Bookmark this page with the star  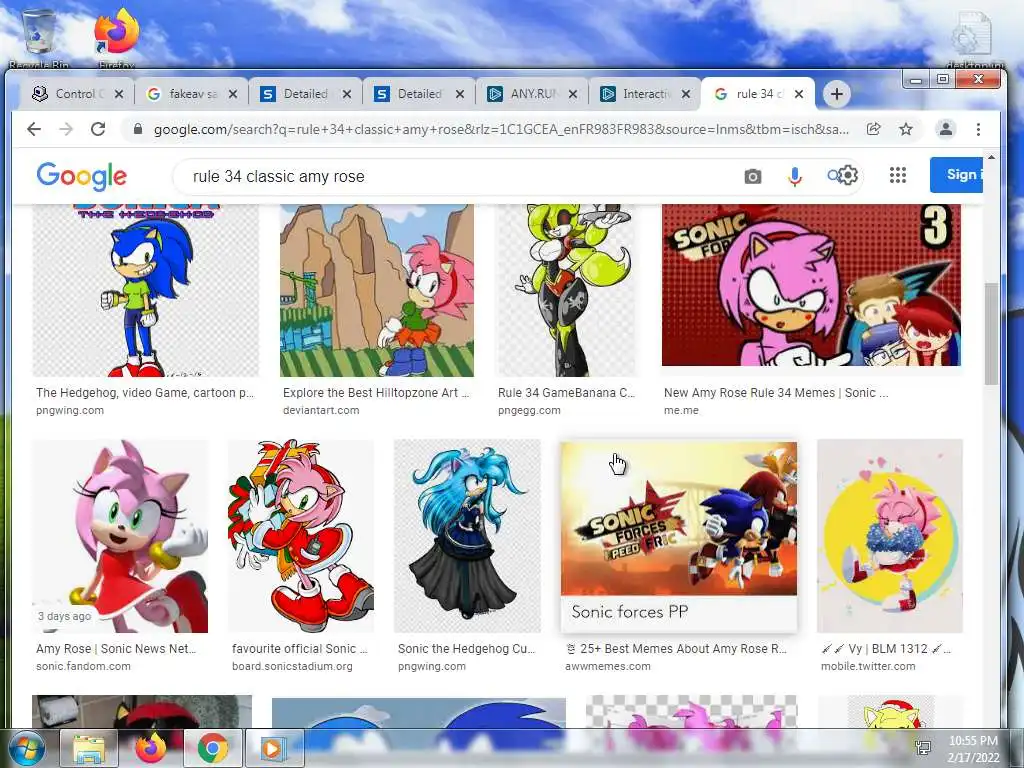(x=906, y=129)
